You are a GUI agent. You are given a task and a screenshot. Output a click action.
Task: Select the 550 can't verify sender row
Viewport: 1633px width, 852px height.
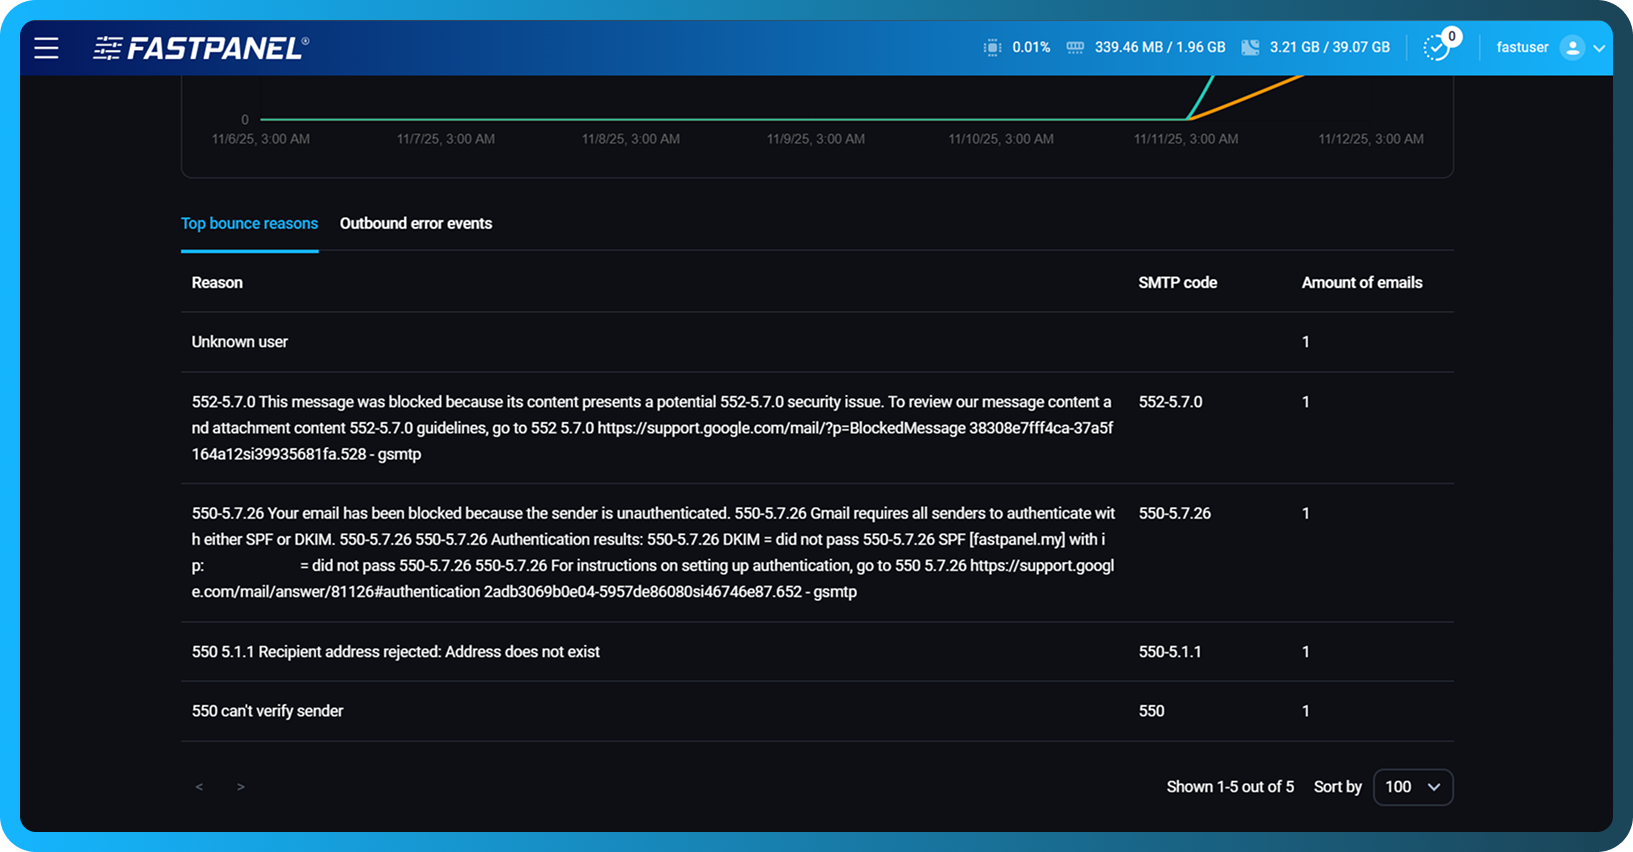[x=267, y=711]
